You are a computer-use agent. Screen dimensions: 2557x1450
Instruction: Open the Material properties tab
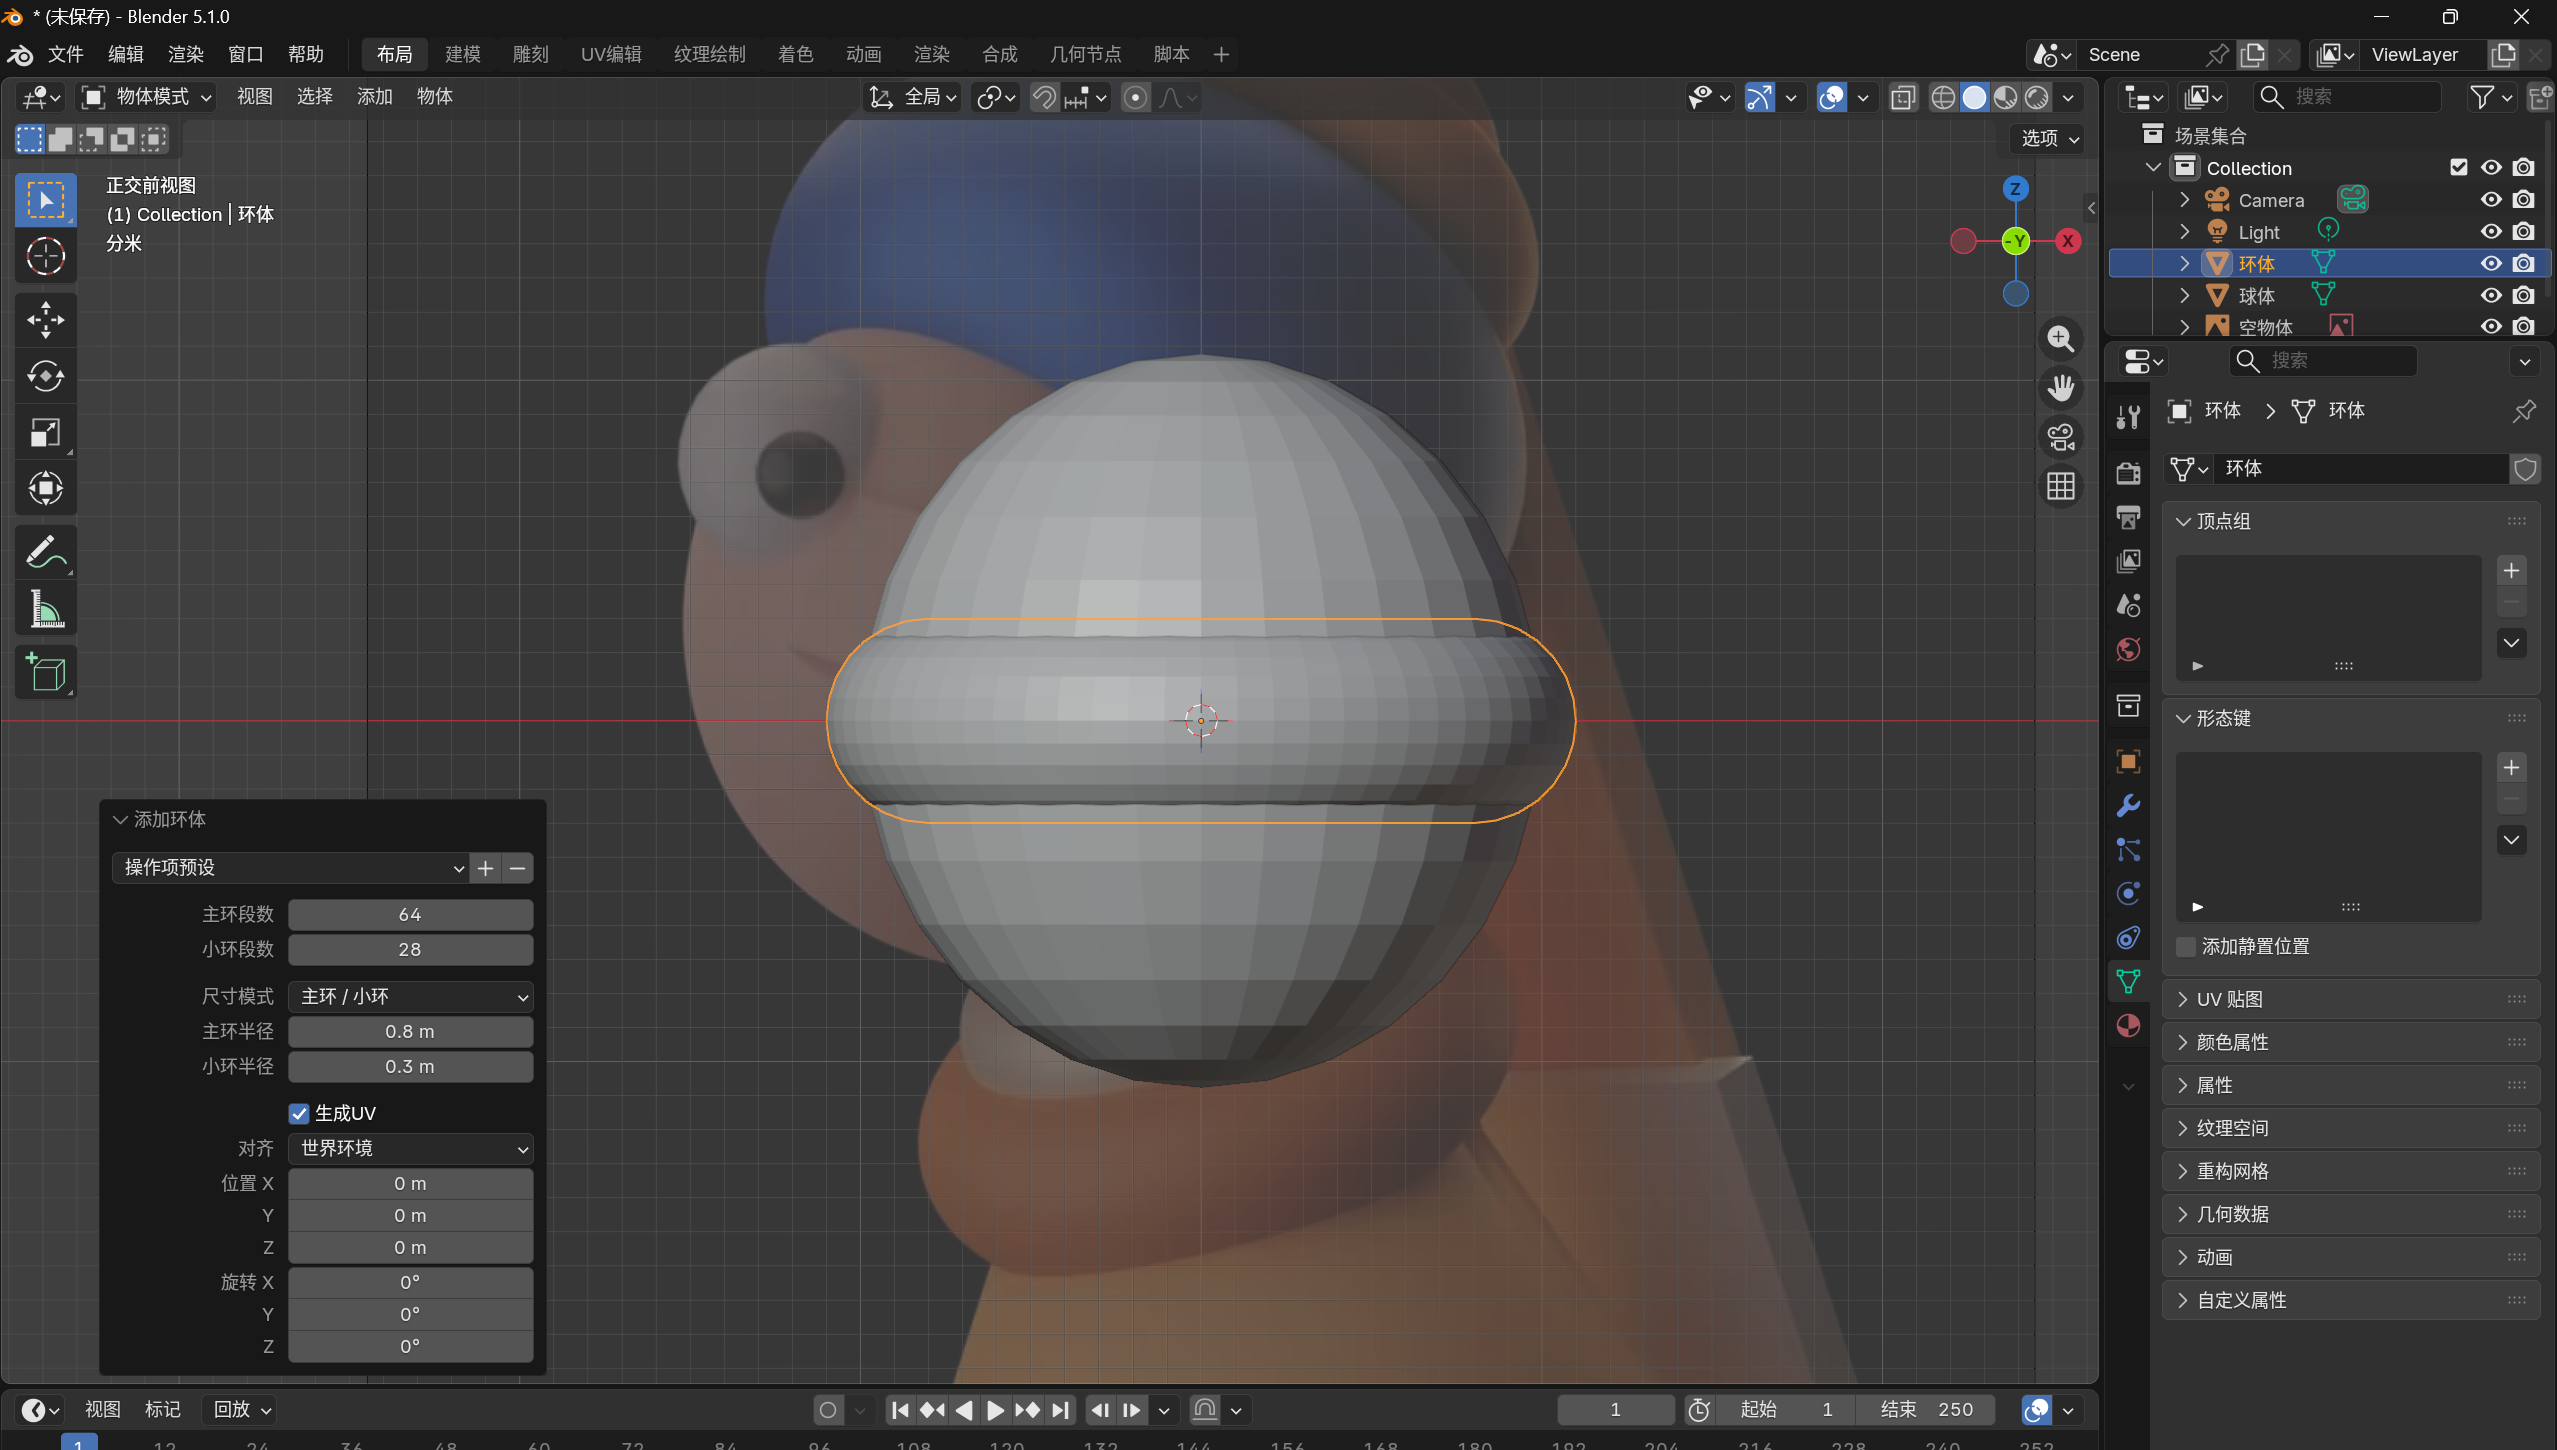(2128, 1026)
